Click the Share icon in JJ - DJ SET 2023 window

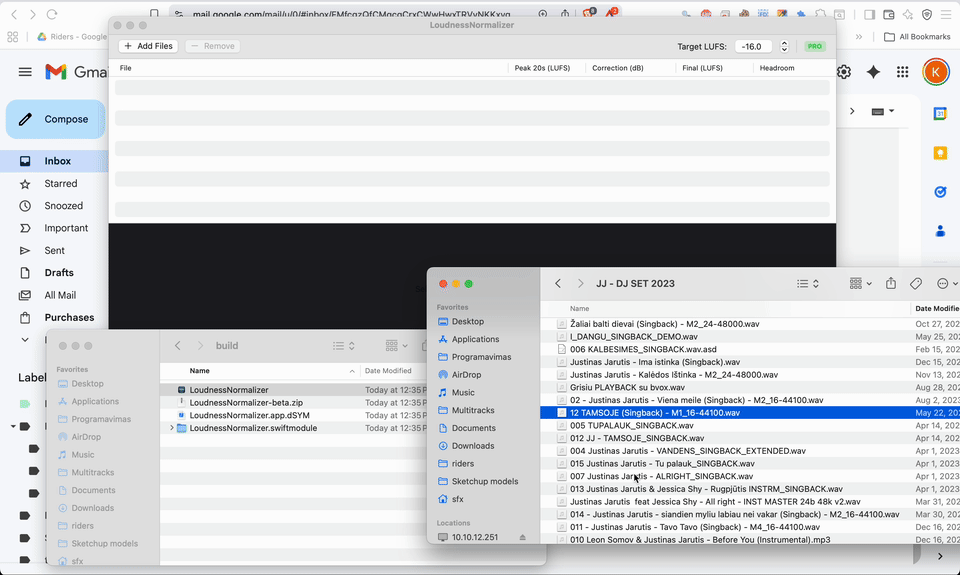[891, 284]
